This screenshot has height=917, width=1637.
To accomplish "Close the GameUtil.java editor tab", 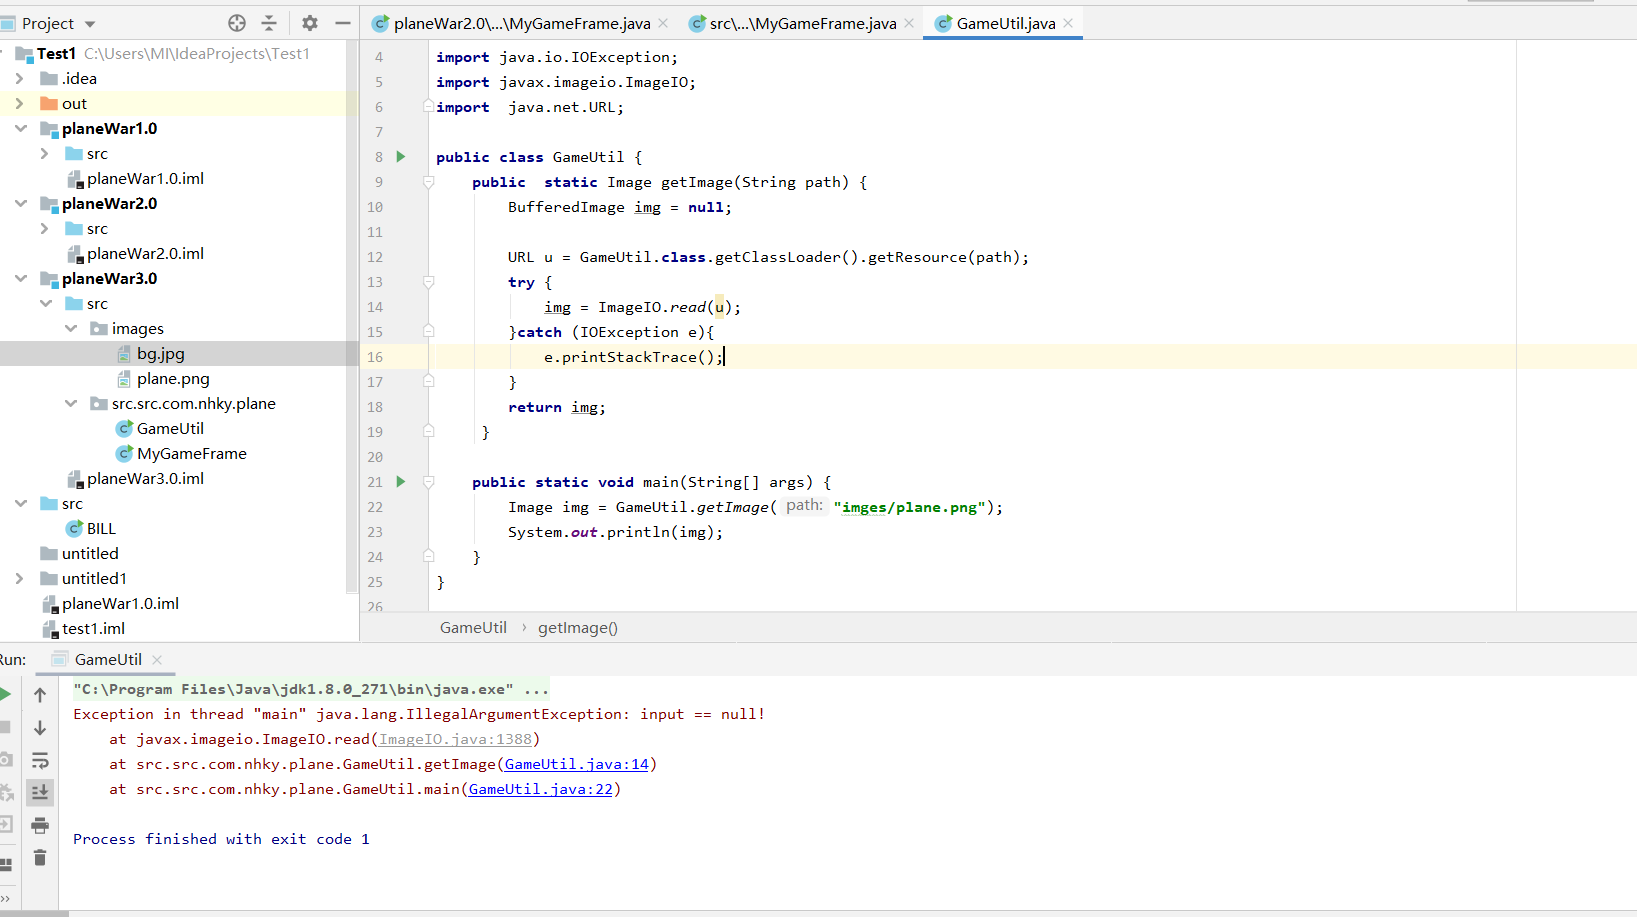I will click(x=1069, y=23).
